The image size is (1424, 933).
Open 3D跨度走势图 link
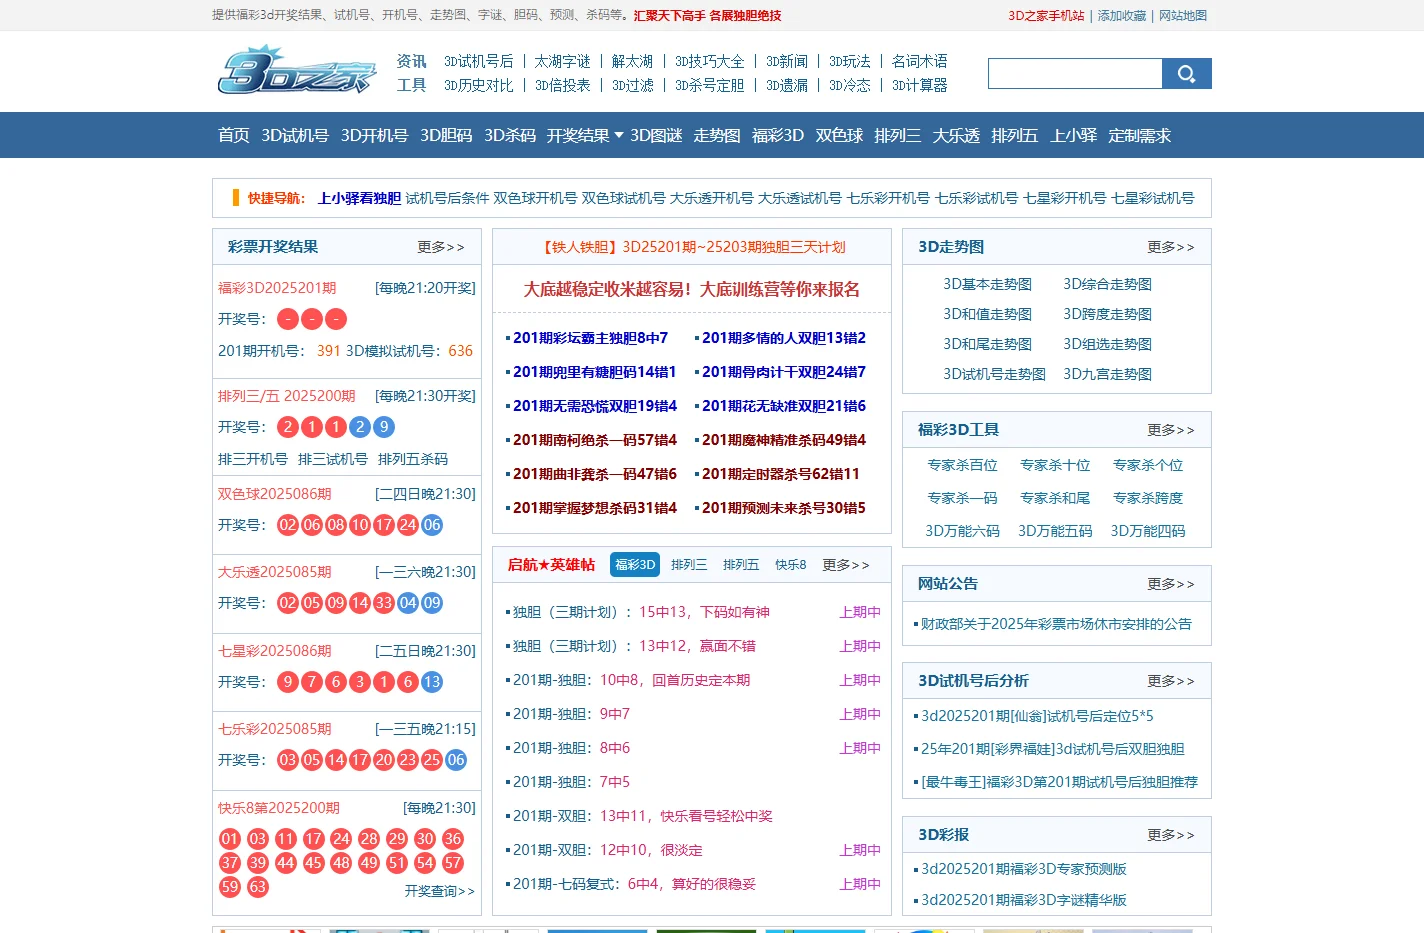pos(1107,314)
